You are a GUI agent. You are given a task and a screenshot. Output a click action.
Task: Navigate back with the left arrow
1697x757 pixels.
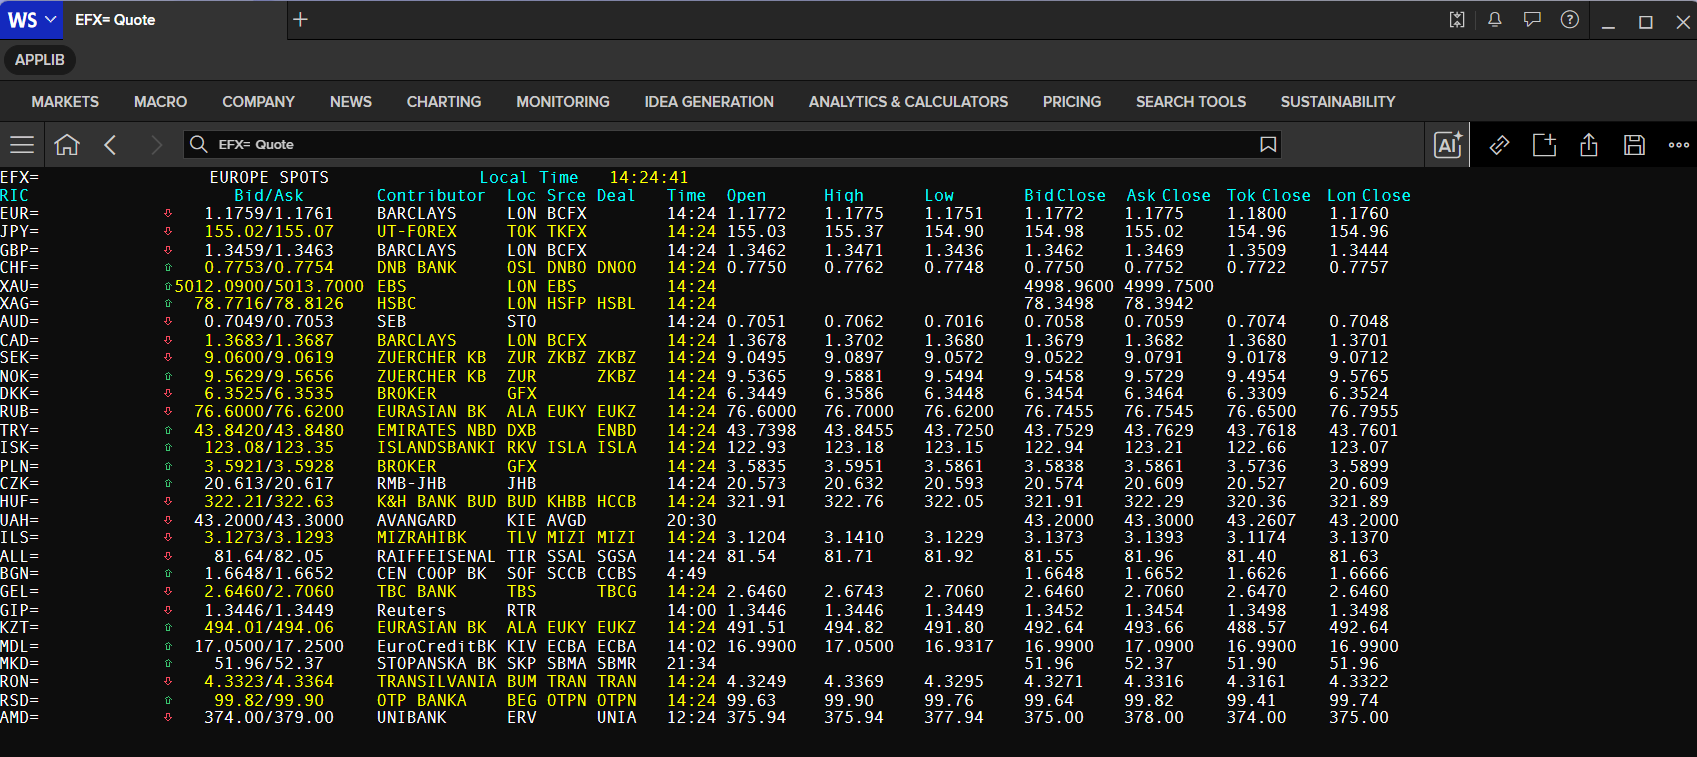pos(111,145)
